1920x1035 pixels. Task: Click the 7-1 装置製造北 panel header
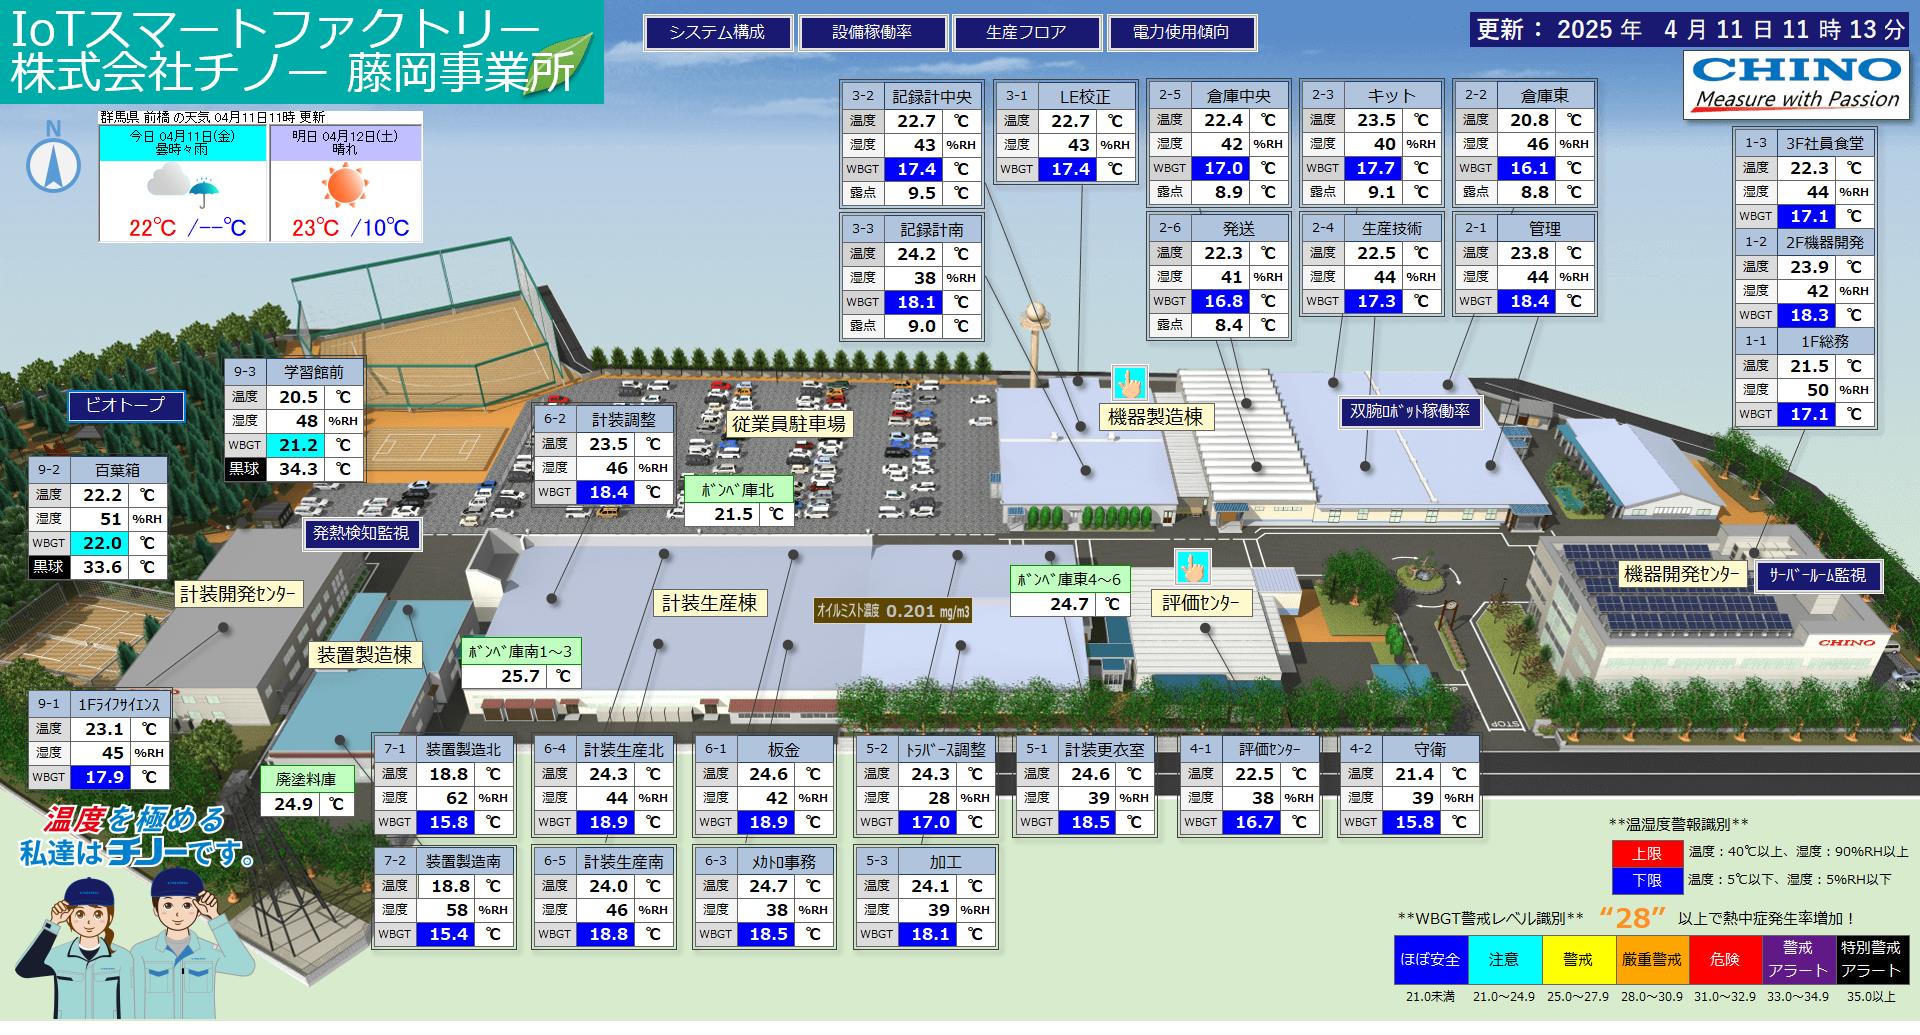(x=444, y=750)
